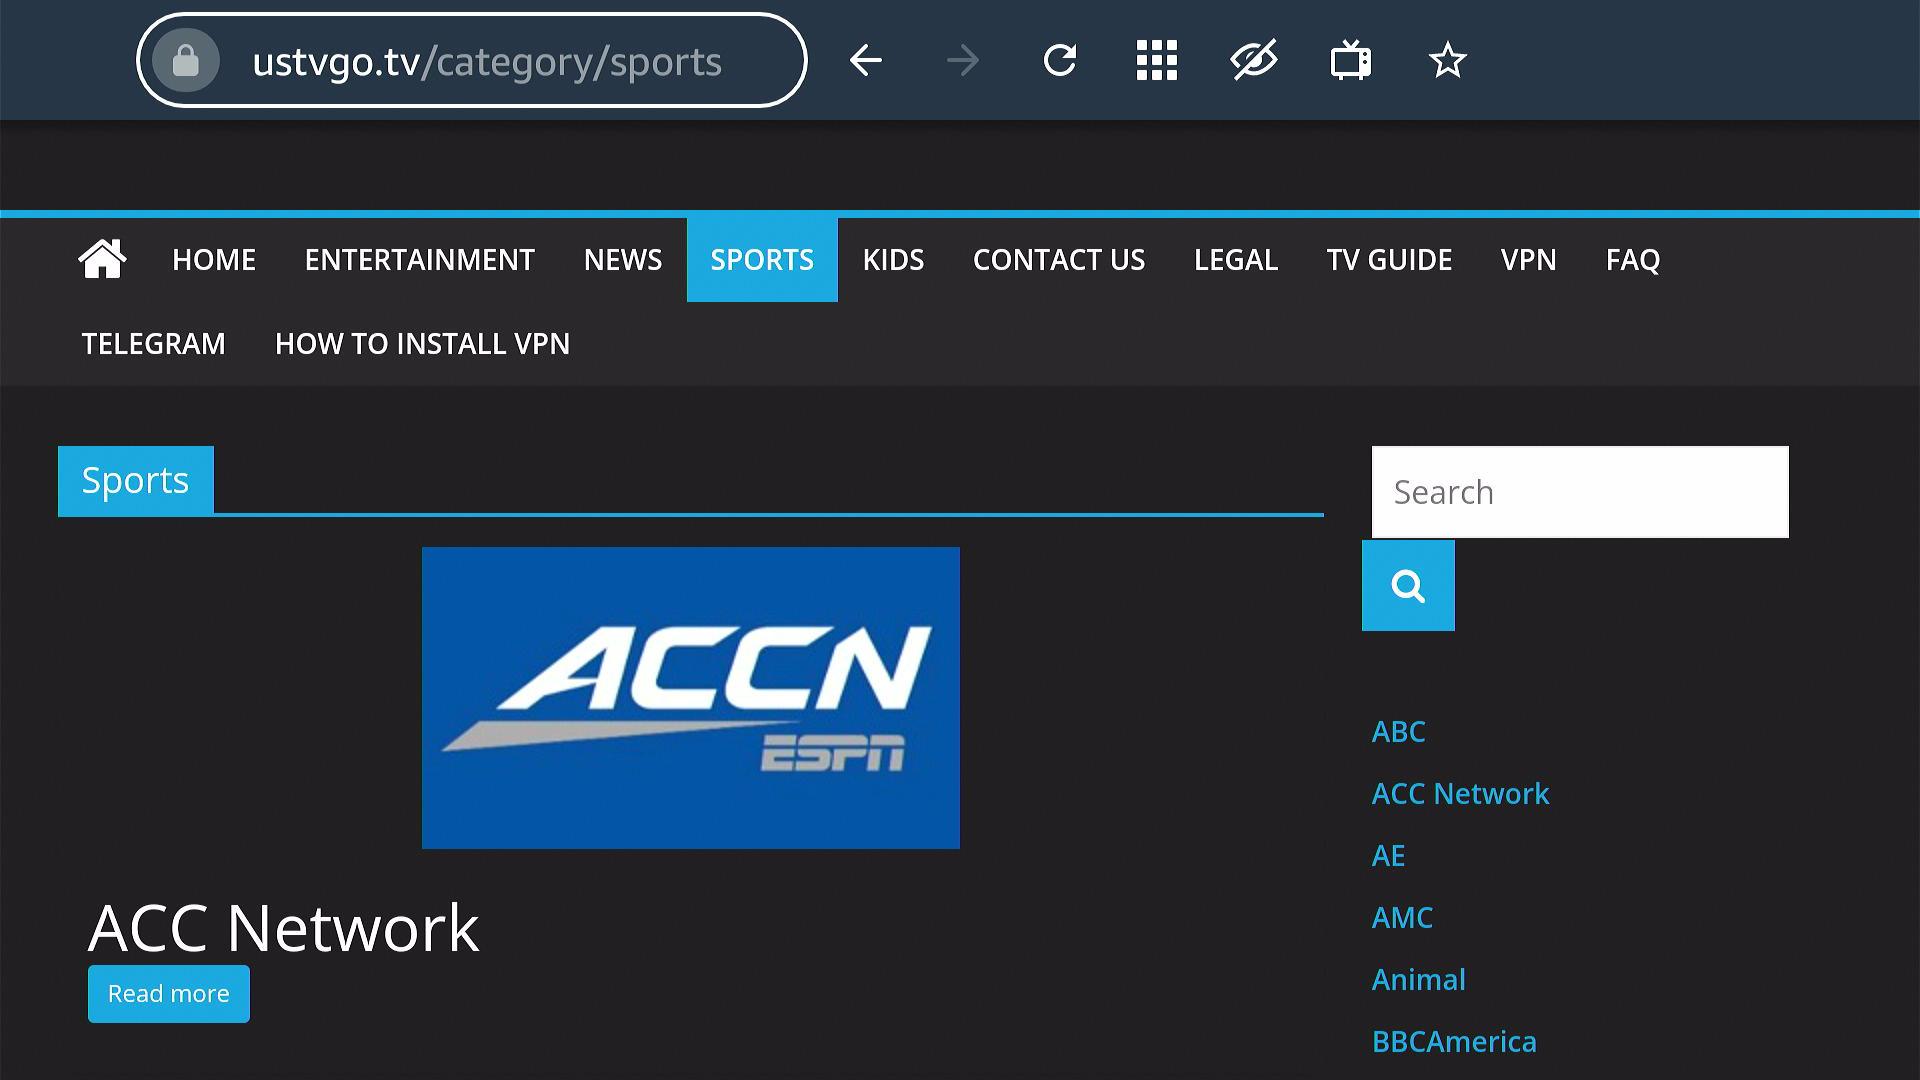Open the ENTERTAINMENT category
Viewport: 1920px width, 1080px height.
[420, 260]
